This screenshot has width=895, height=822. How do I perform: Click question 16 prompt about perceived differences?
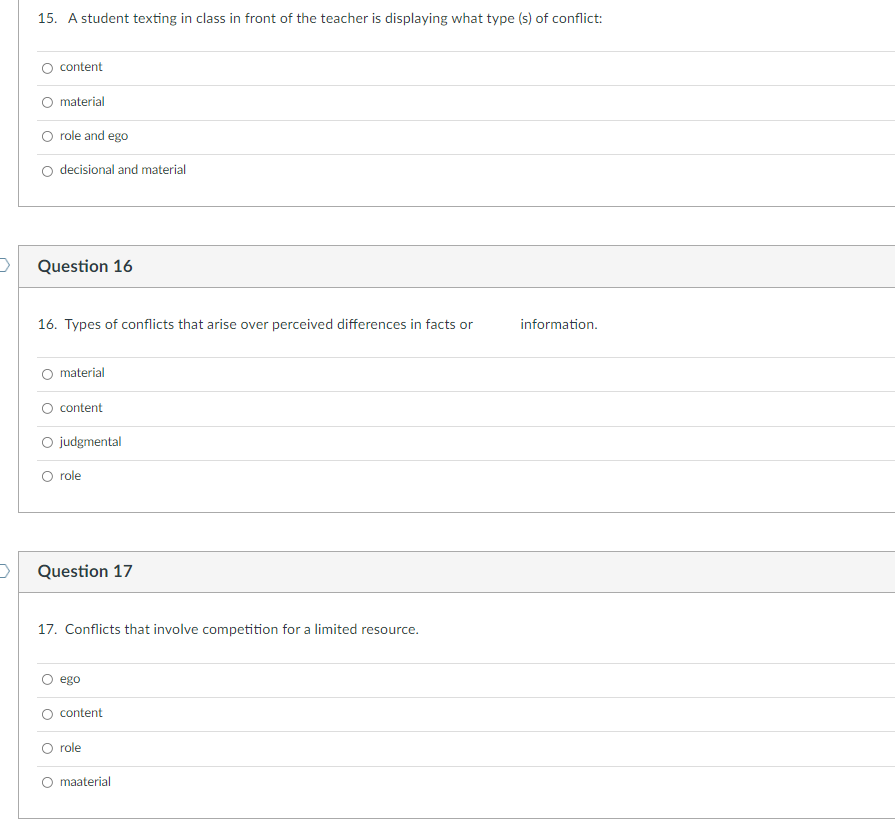(x=317, y=324)
